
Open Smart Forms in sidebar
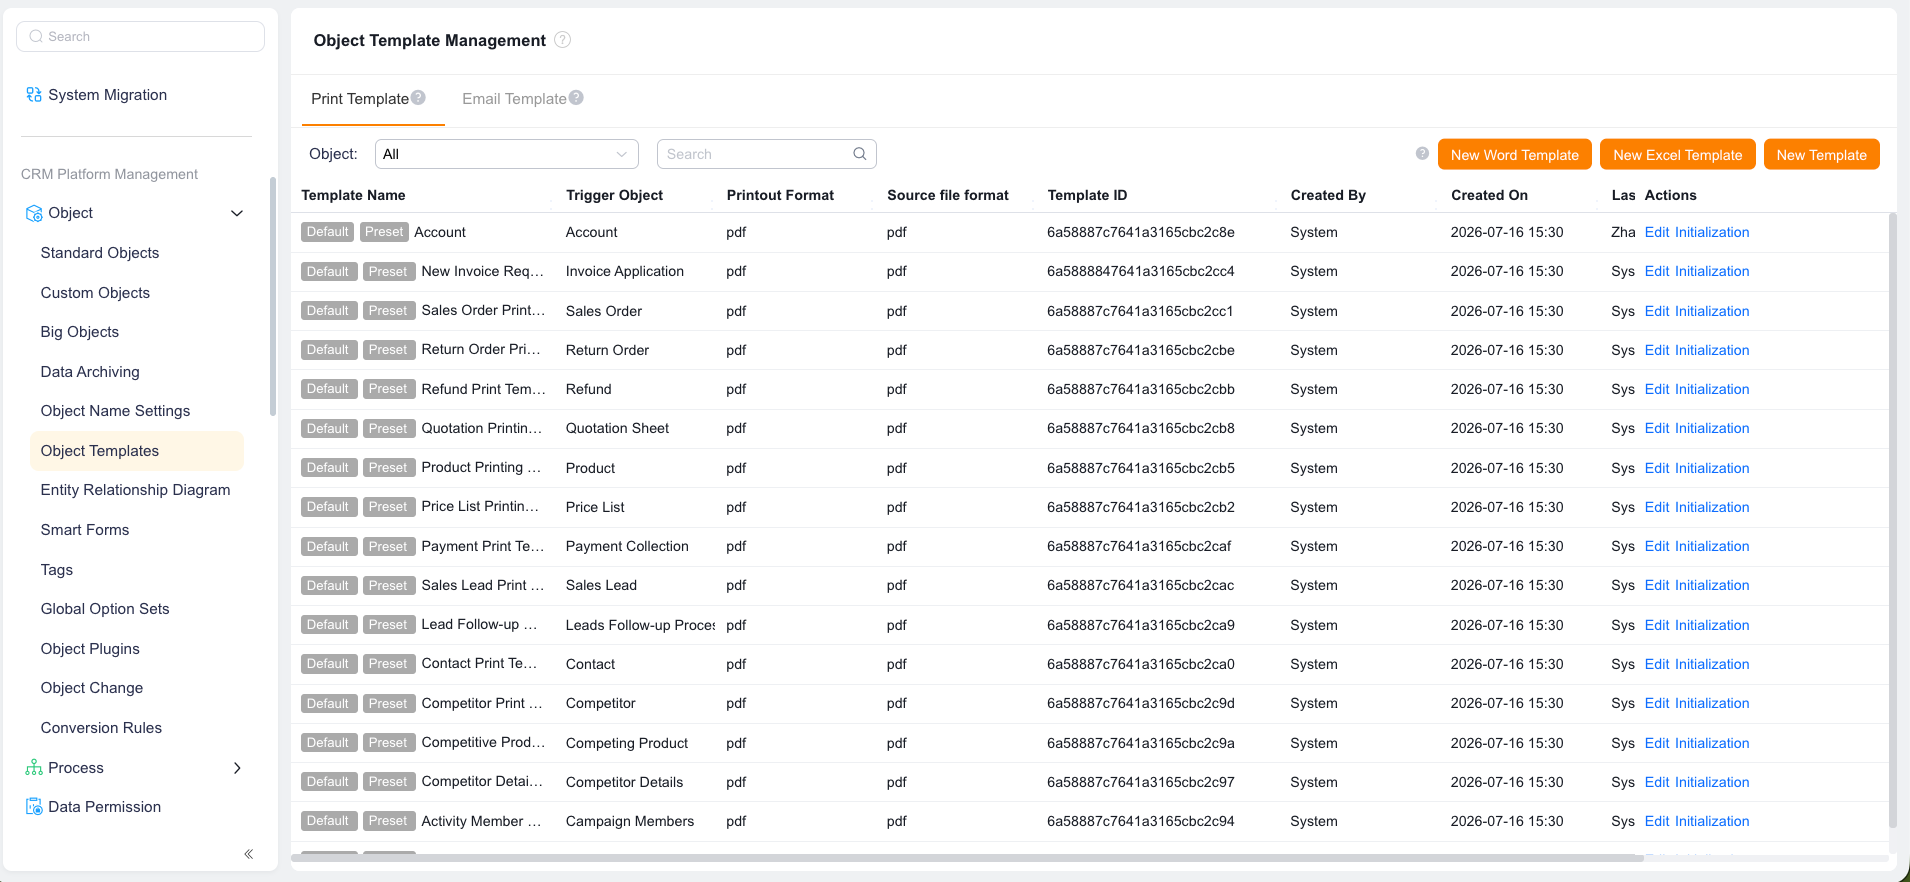85,530
